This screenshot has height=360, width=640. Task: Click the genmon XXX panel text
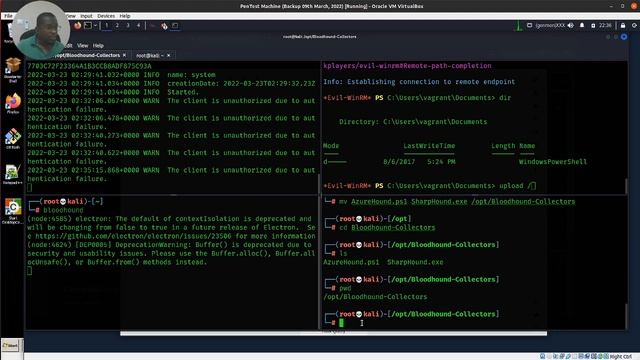pyautogui.click(x=550, y=25)
